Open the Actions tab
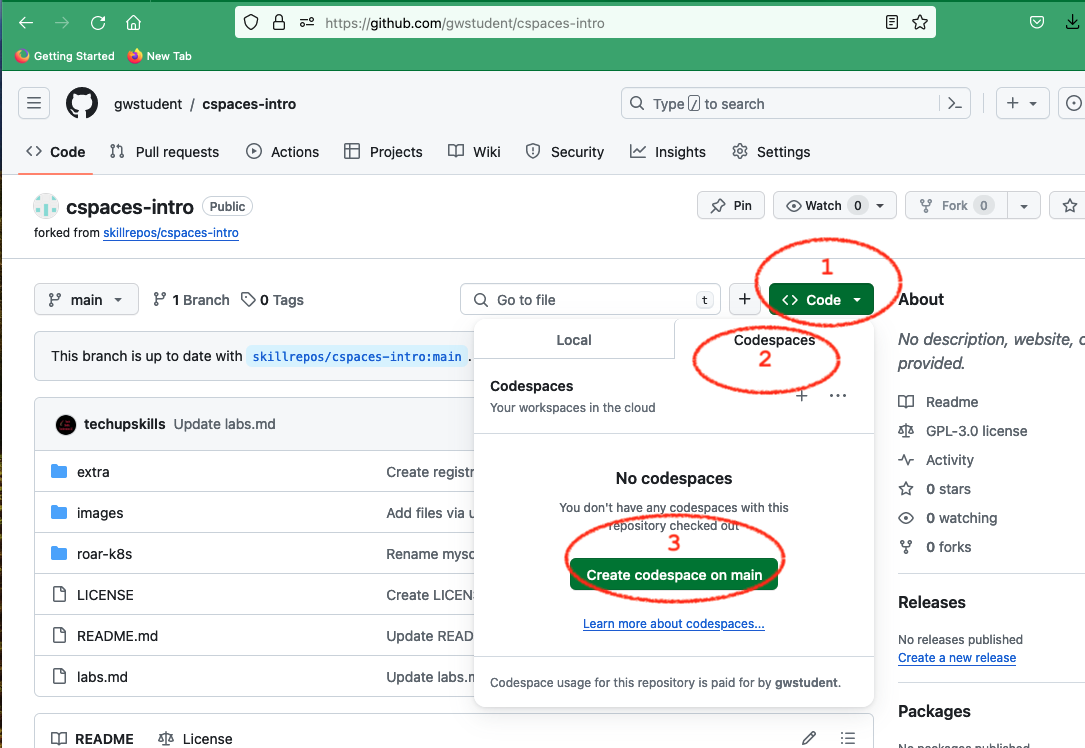Image resolution: width=1085 pixels, height=748 pixels. [282, 152]
